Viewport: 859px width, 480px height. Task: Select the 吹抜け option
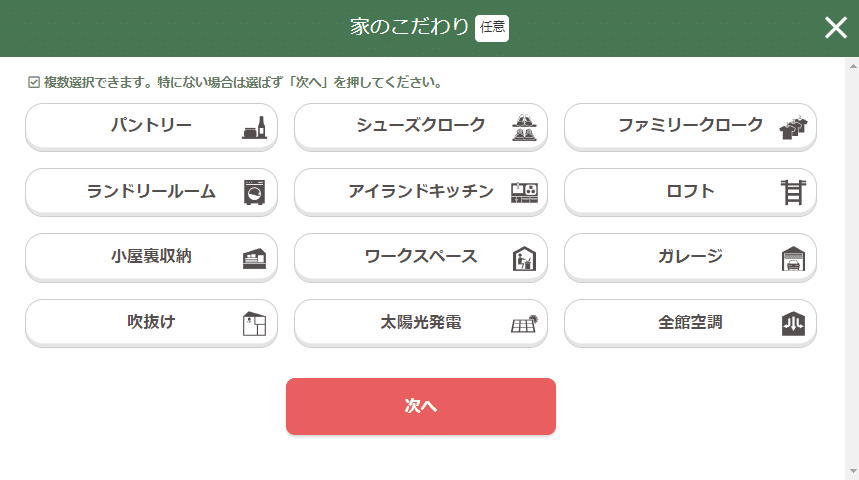click(x=151, y=322)
